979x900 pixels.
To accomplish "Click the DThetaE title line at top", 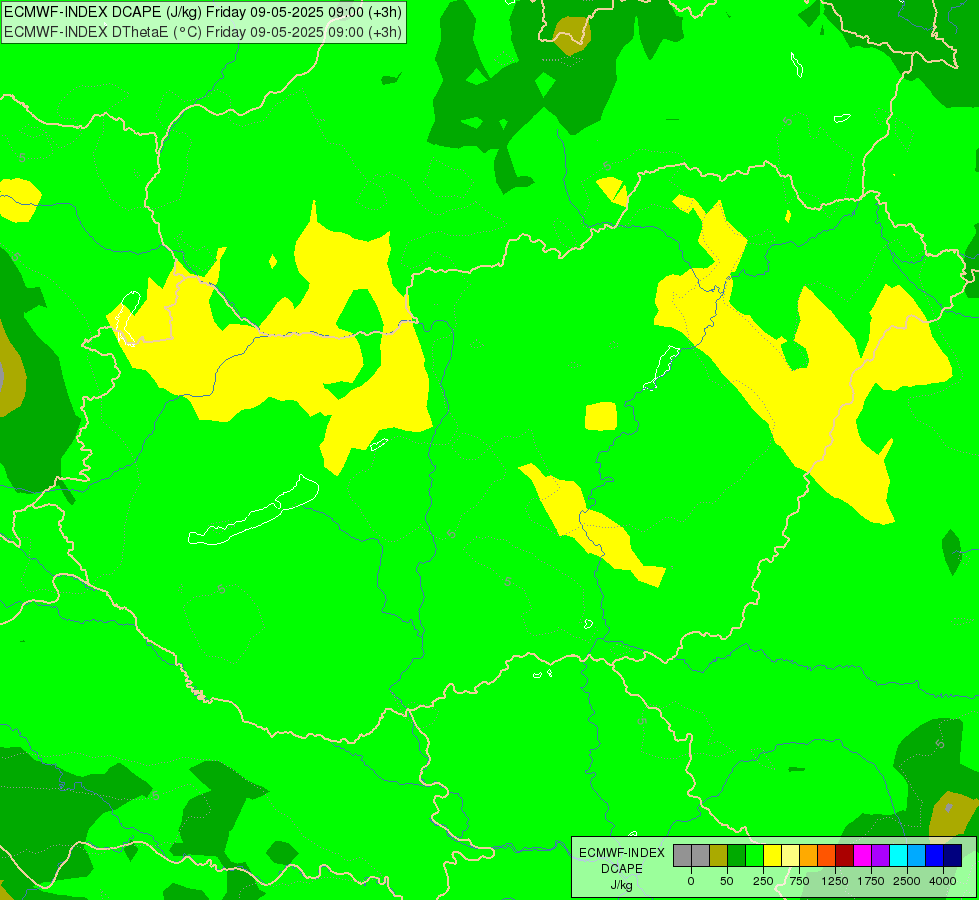I will (203, 31).
